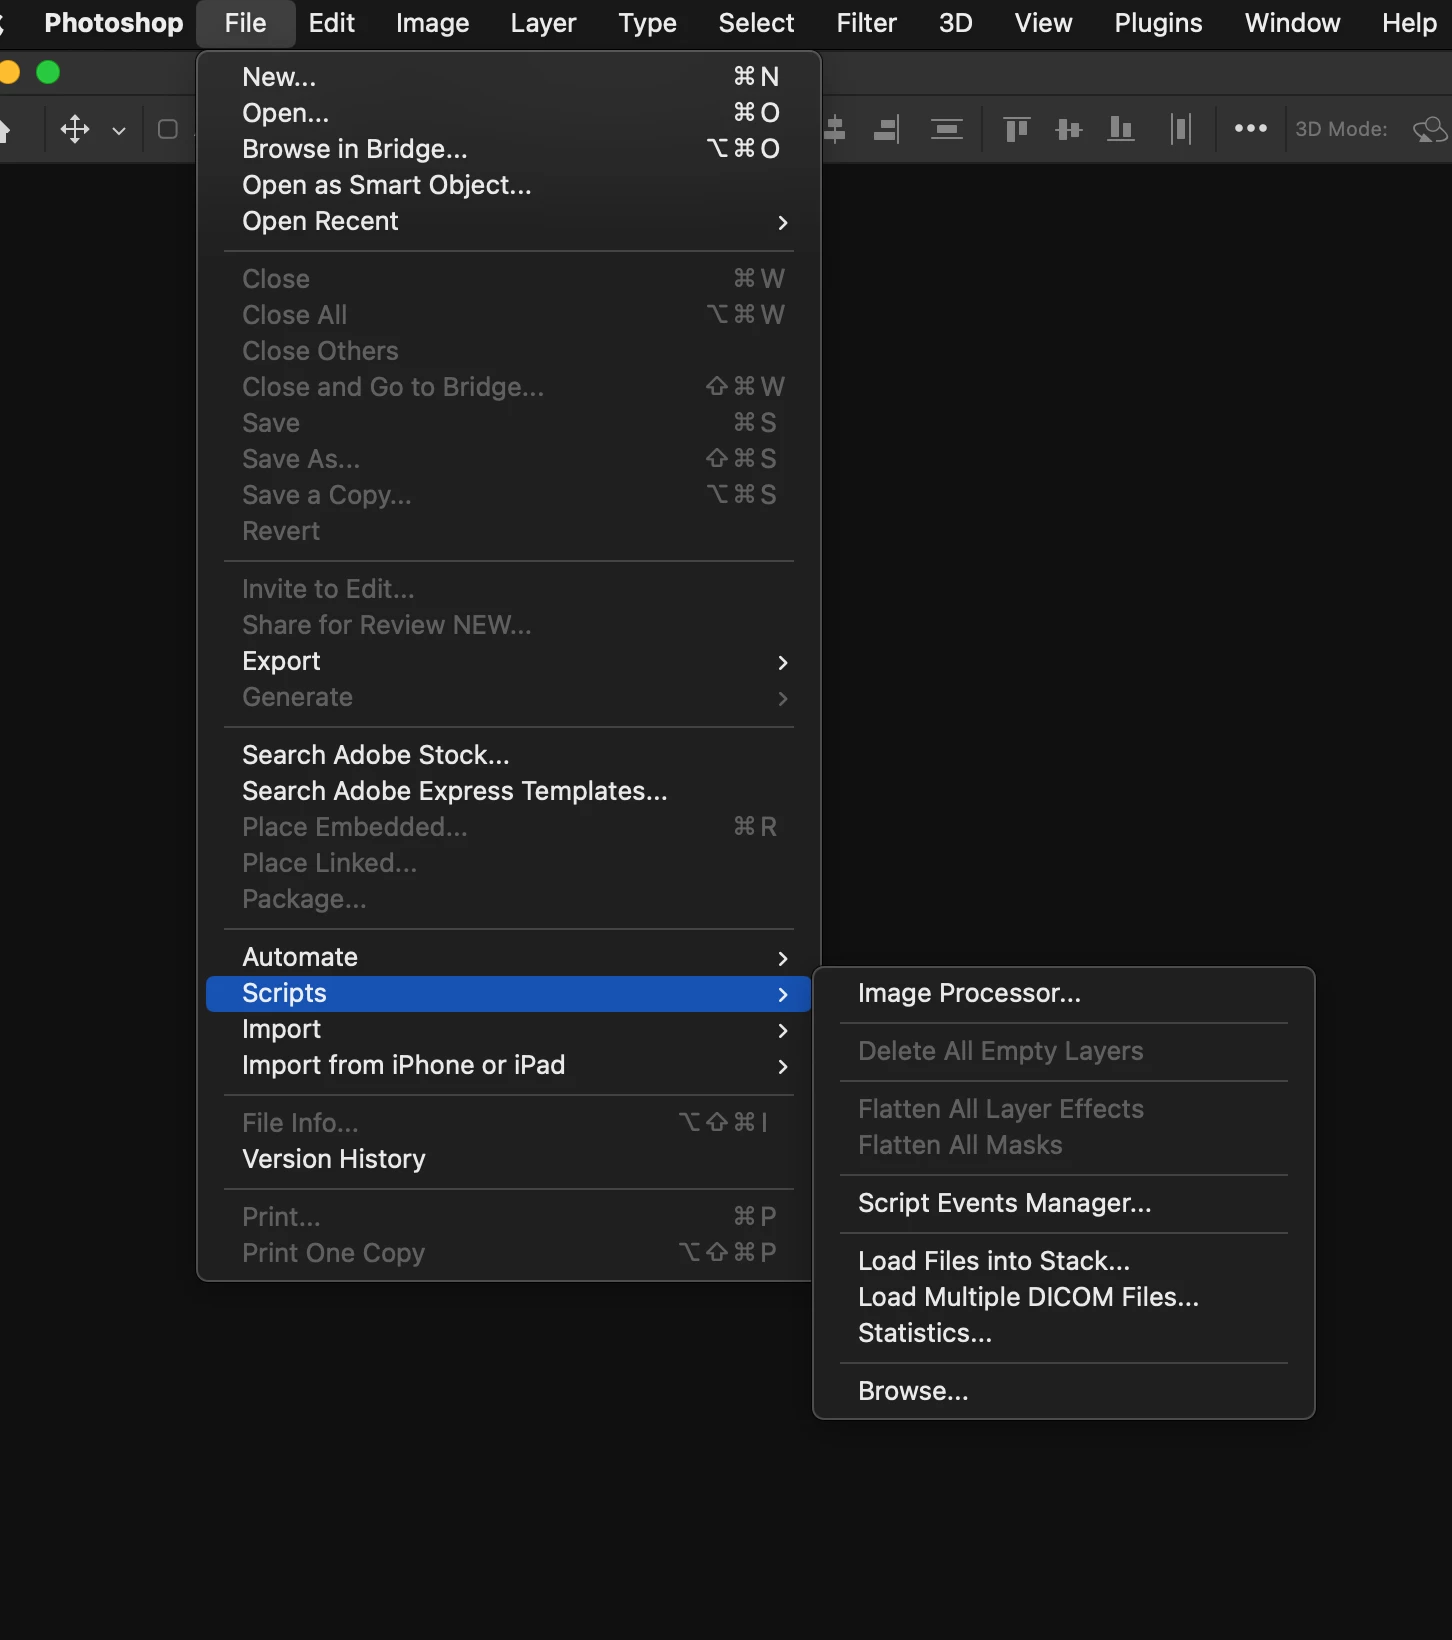The image size is (1452, 1640).
Task: Select Open as Smart Object...
Action: coord(509,185)
